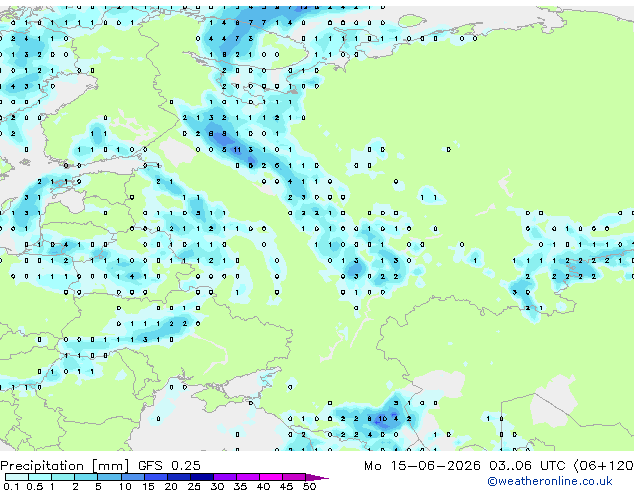This screenshot has height=490, width=634.
Task: Select the 15–20 mm legend swatch
Action: (x=155, y=477)
